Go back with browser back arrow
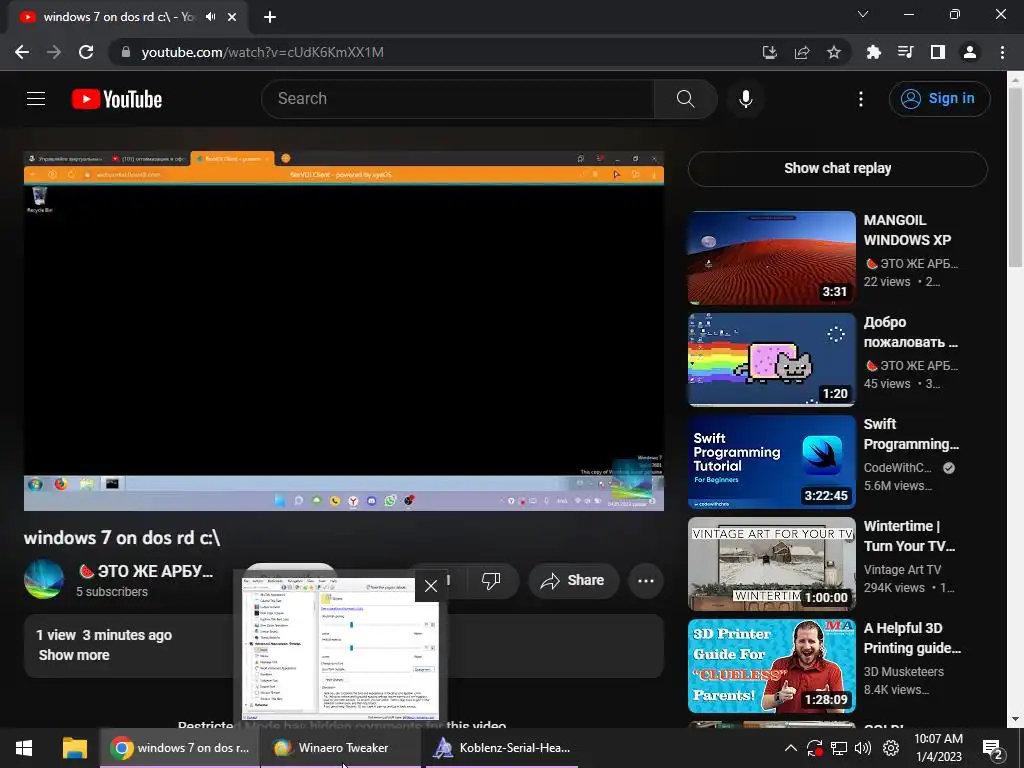 (22, 52)
